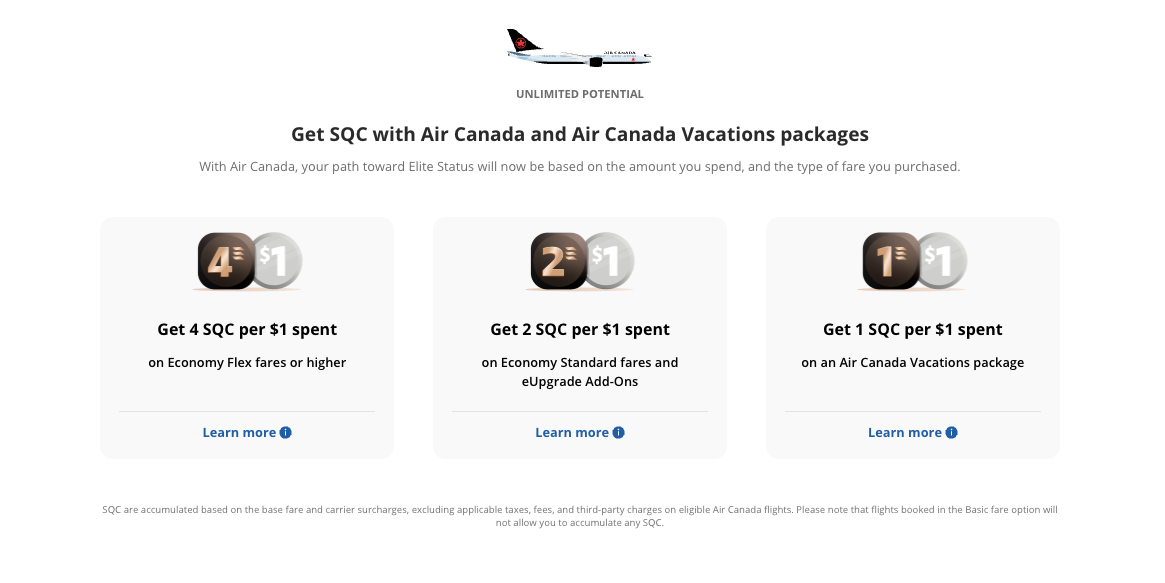This screenshot has height=583, width=1165.
Task: Click the info icon beside the first Learn more
Action: (x=284, y=432)
